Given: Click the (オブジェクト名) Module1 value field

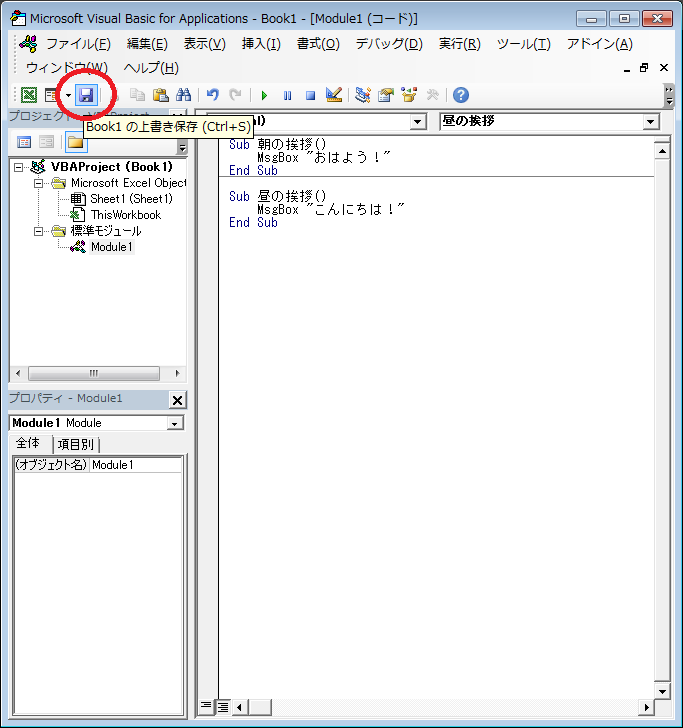Looking at the screenshot, I should point(135,465).
